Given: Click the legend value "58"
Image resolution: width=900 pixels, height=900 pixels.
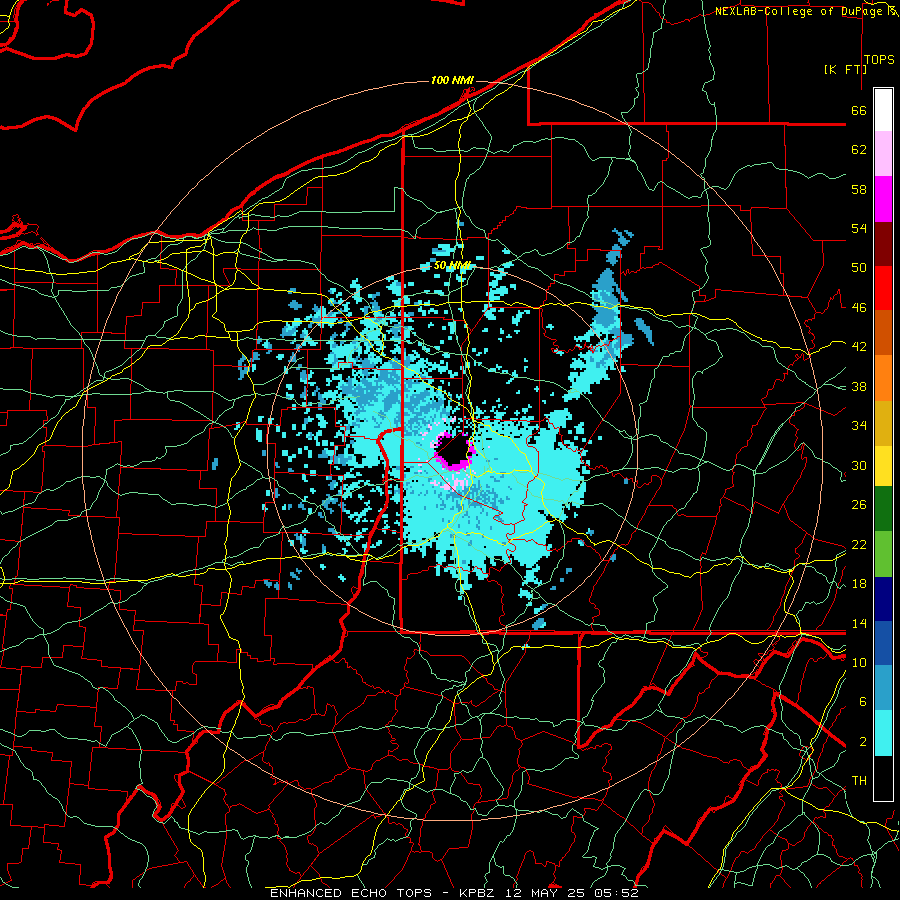Looking at the screenshot, I should point(859,189).
